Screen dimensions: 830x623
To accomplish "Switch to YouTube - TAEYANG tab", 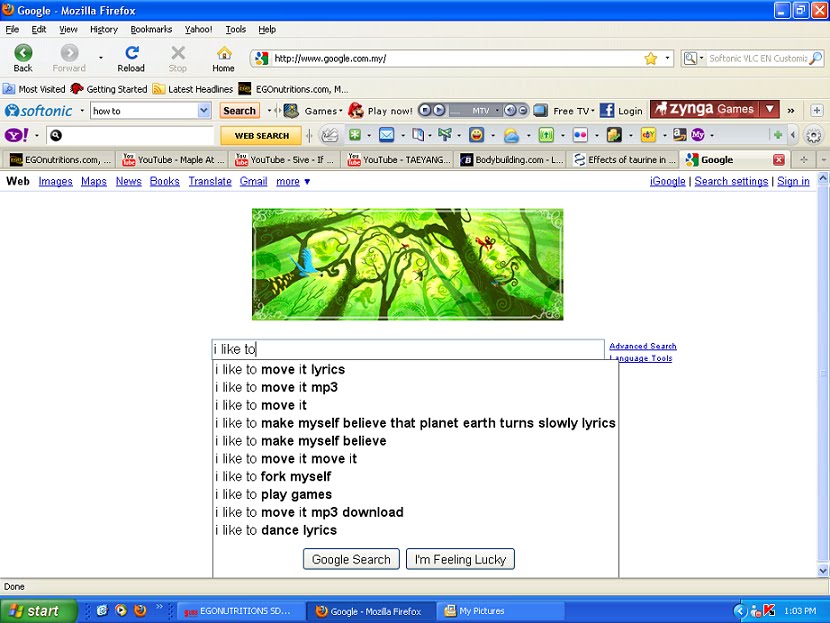I will [399, 159].
